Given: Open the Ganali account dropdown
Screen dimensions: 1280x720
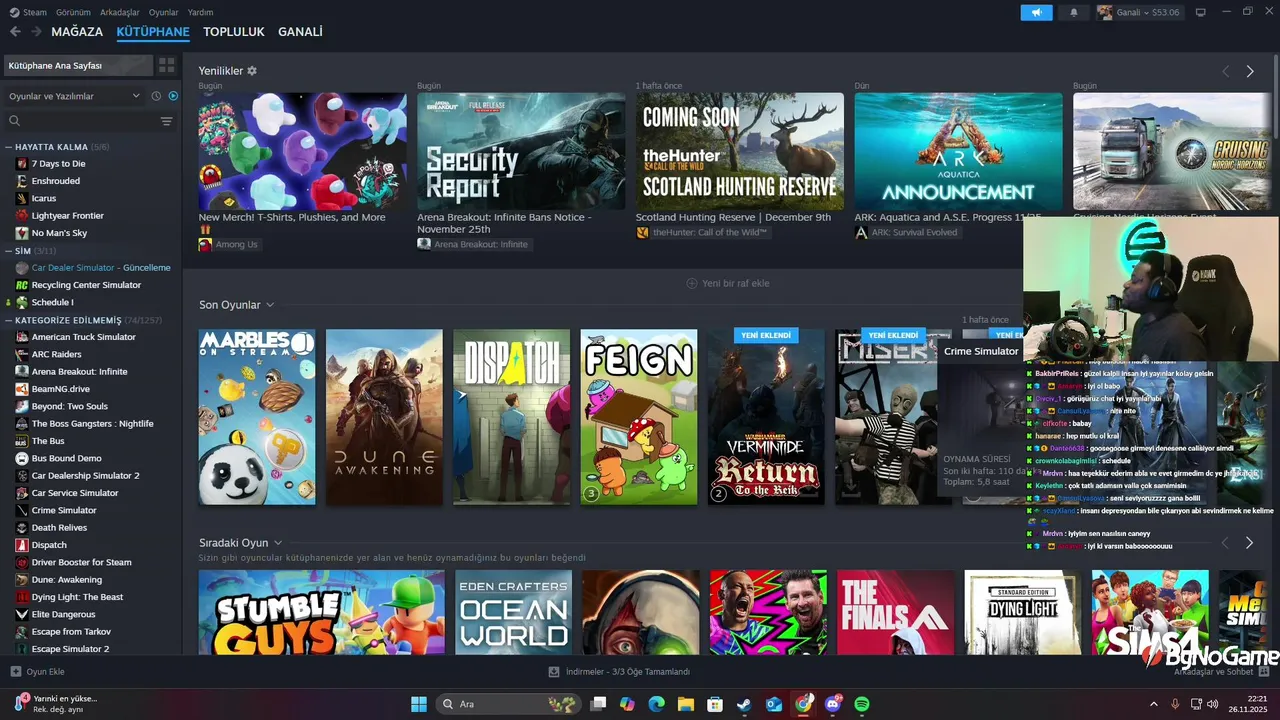Looking at the screenshot, I should tap(1139, 12).
